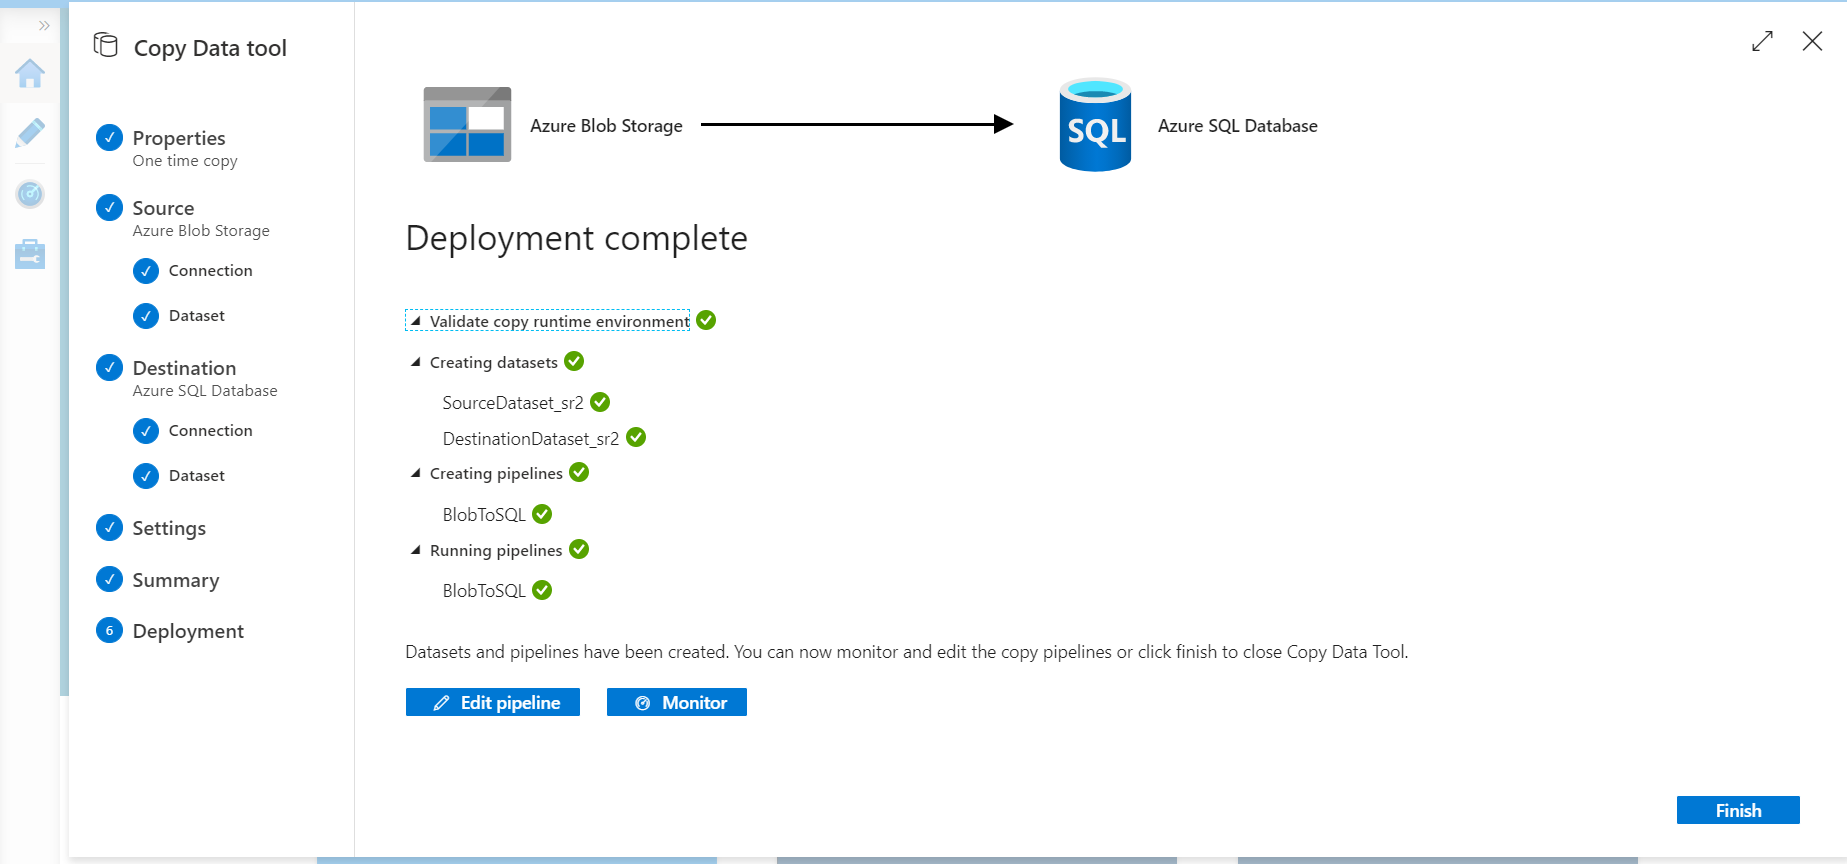The image size is (1847, 864).
Task: Expand the left navigation chevrons
Action: (x=44, y=26)
